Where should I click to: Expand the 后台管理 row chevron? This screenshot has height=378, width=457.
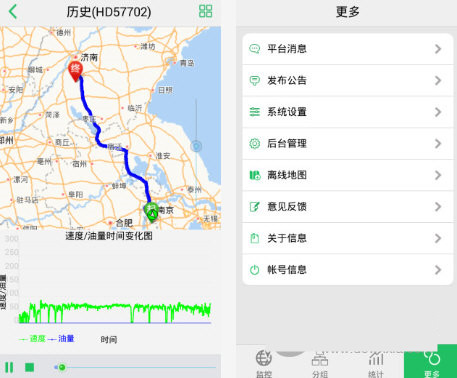[438, 144]
